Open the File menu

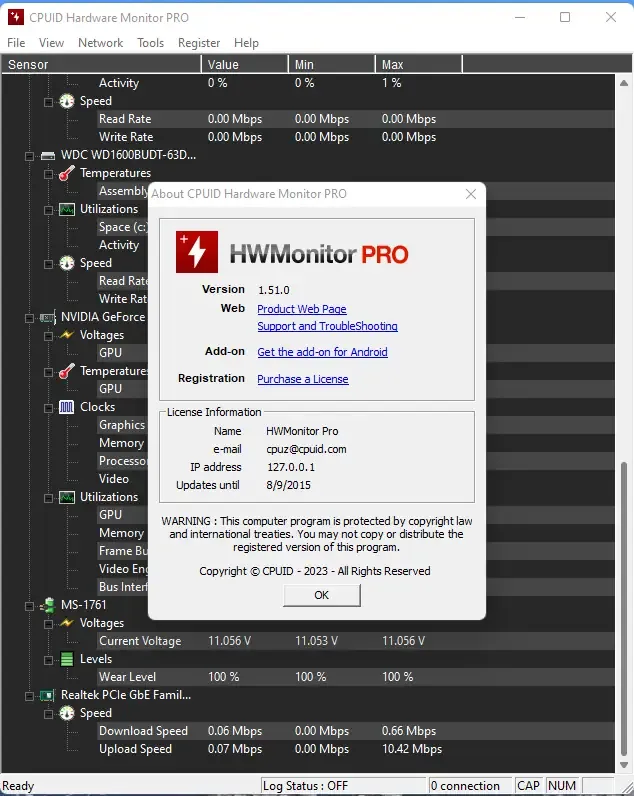click(x=16, y=43)
